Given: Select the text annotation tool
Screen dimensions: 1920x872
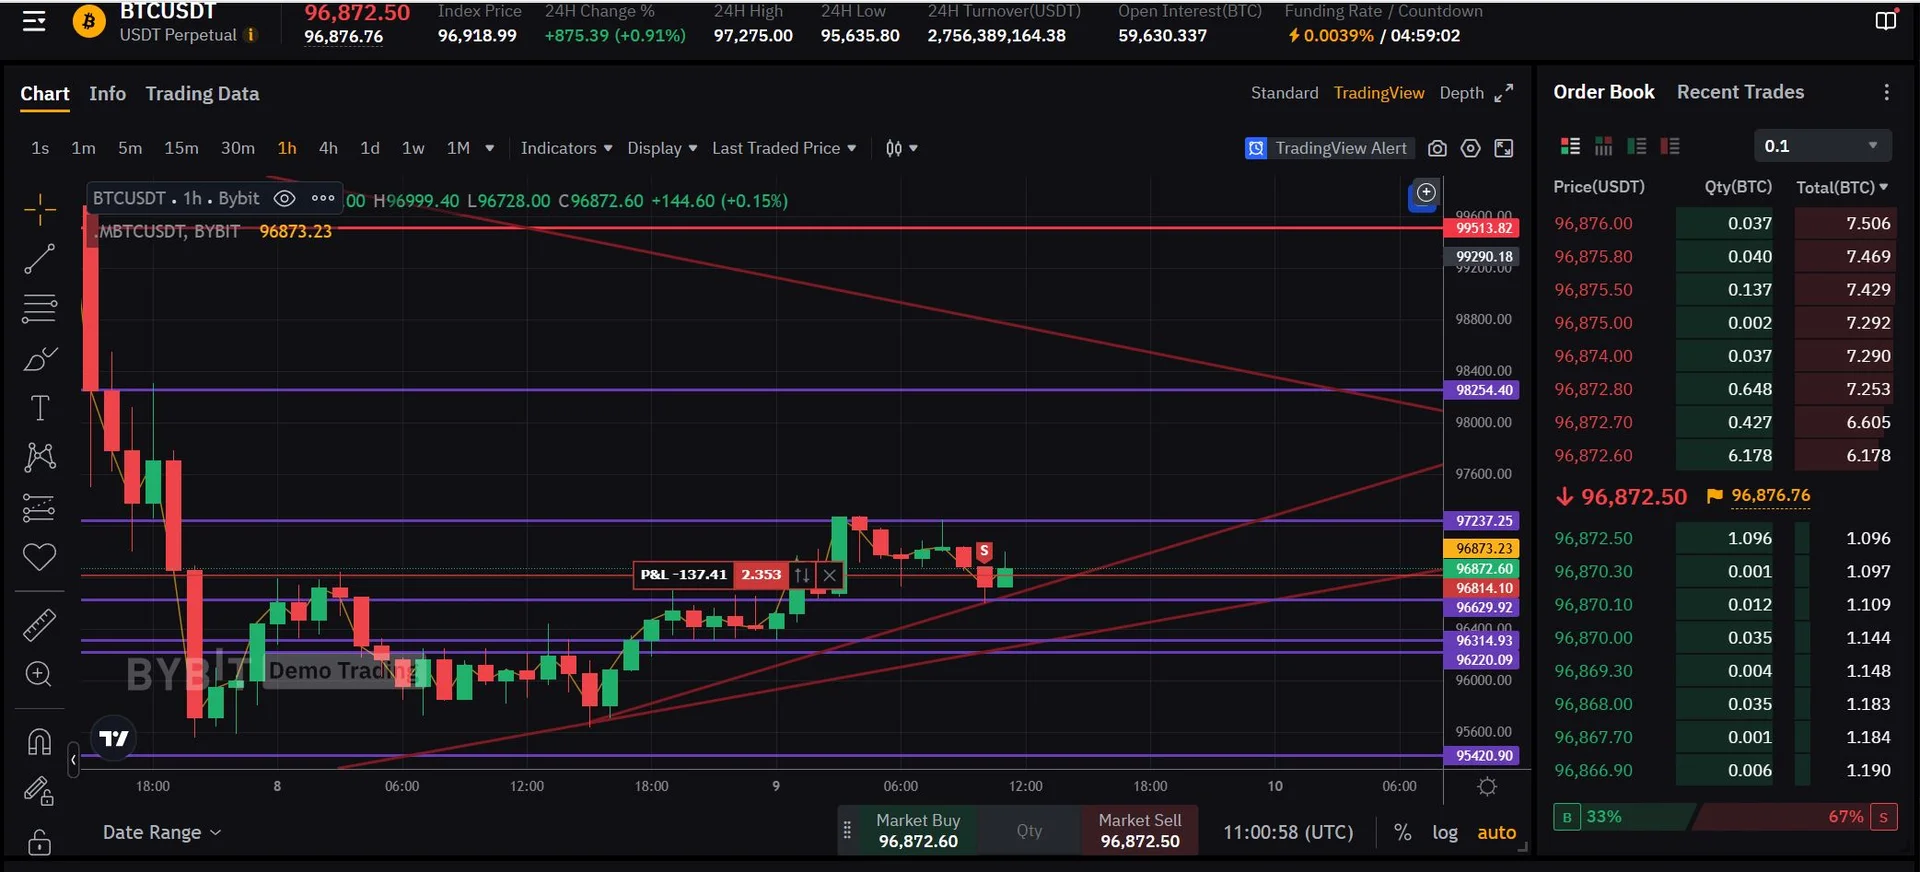Looking at the screenshot, I should click(x=40, y=407).
